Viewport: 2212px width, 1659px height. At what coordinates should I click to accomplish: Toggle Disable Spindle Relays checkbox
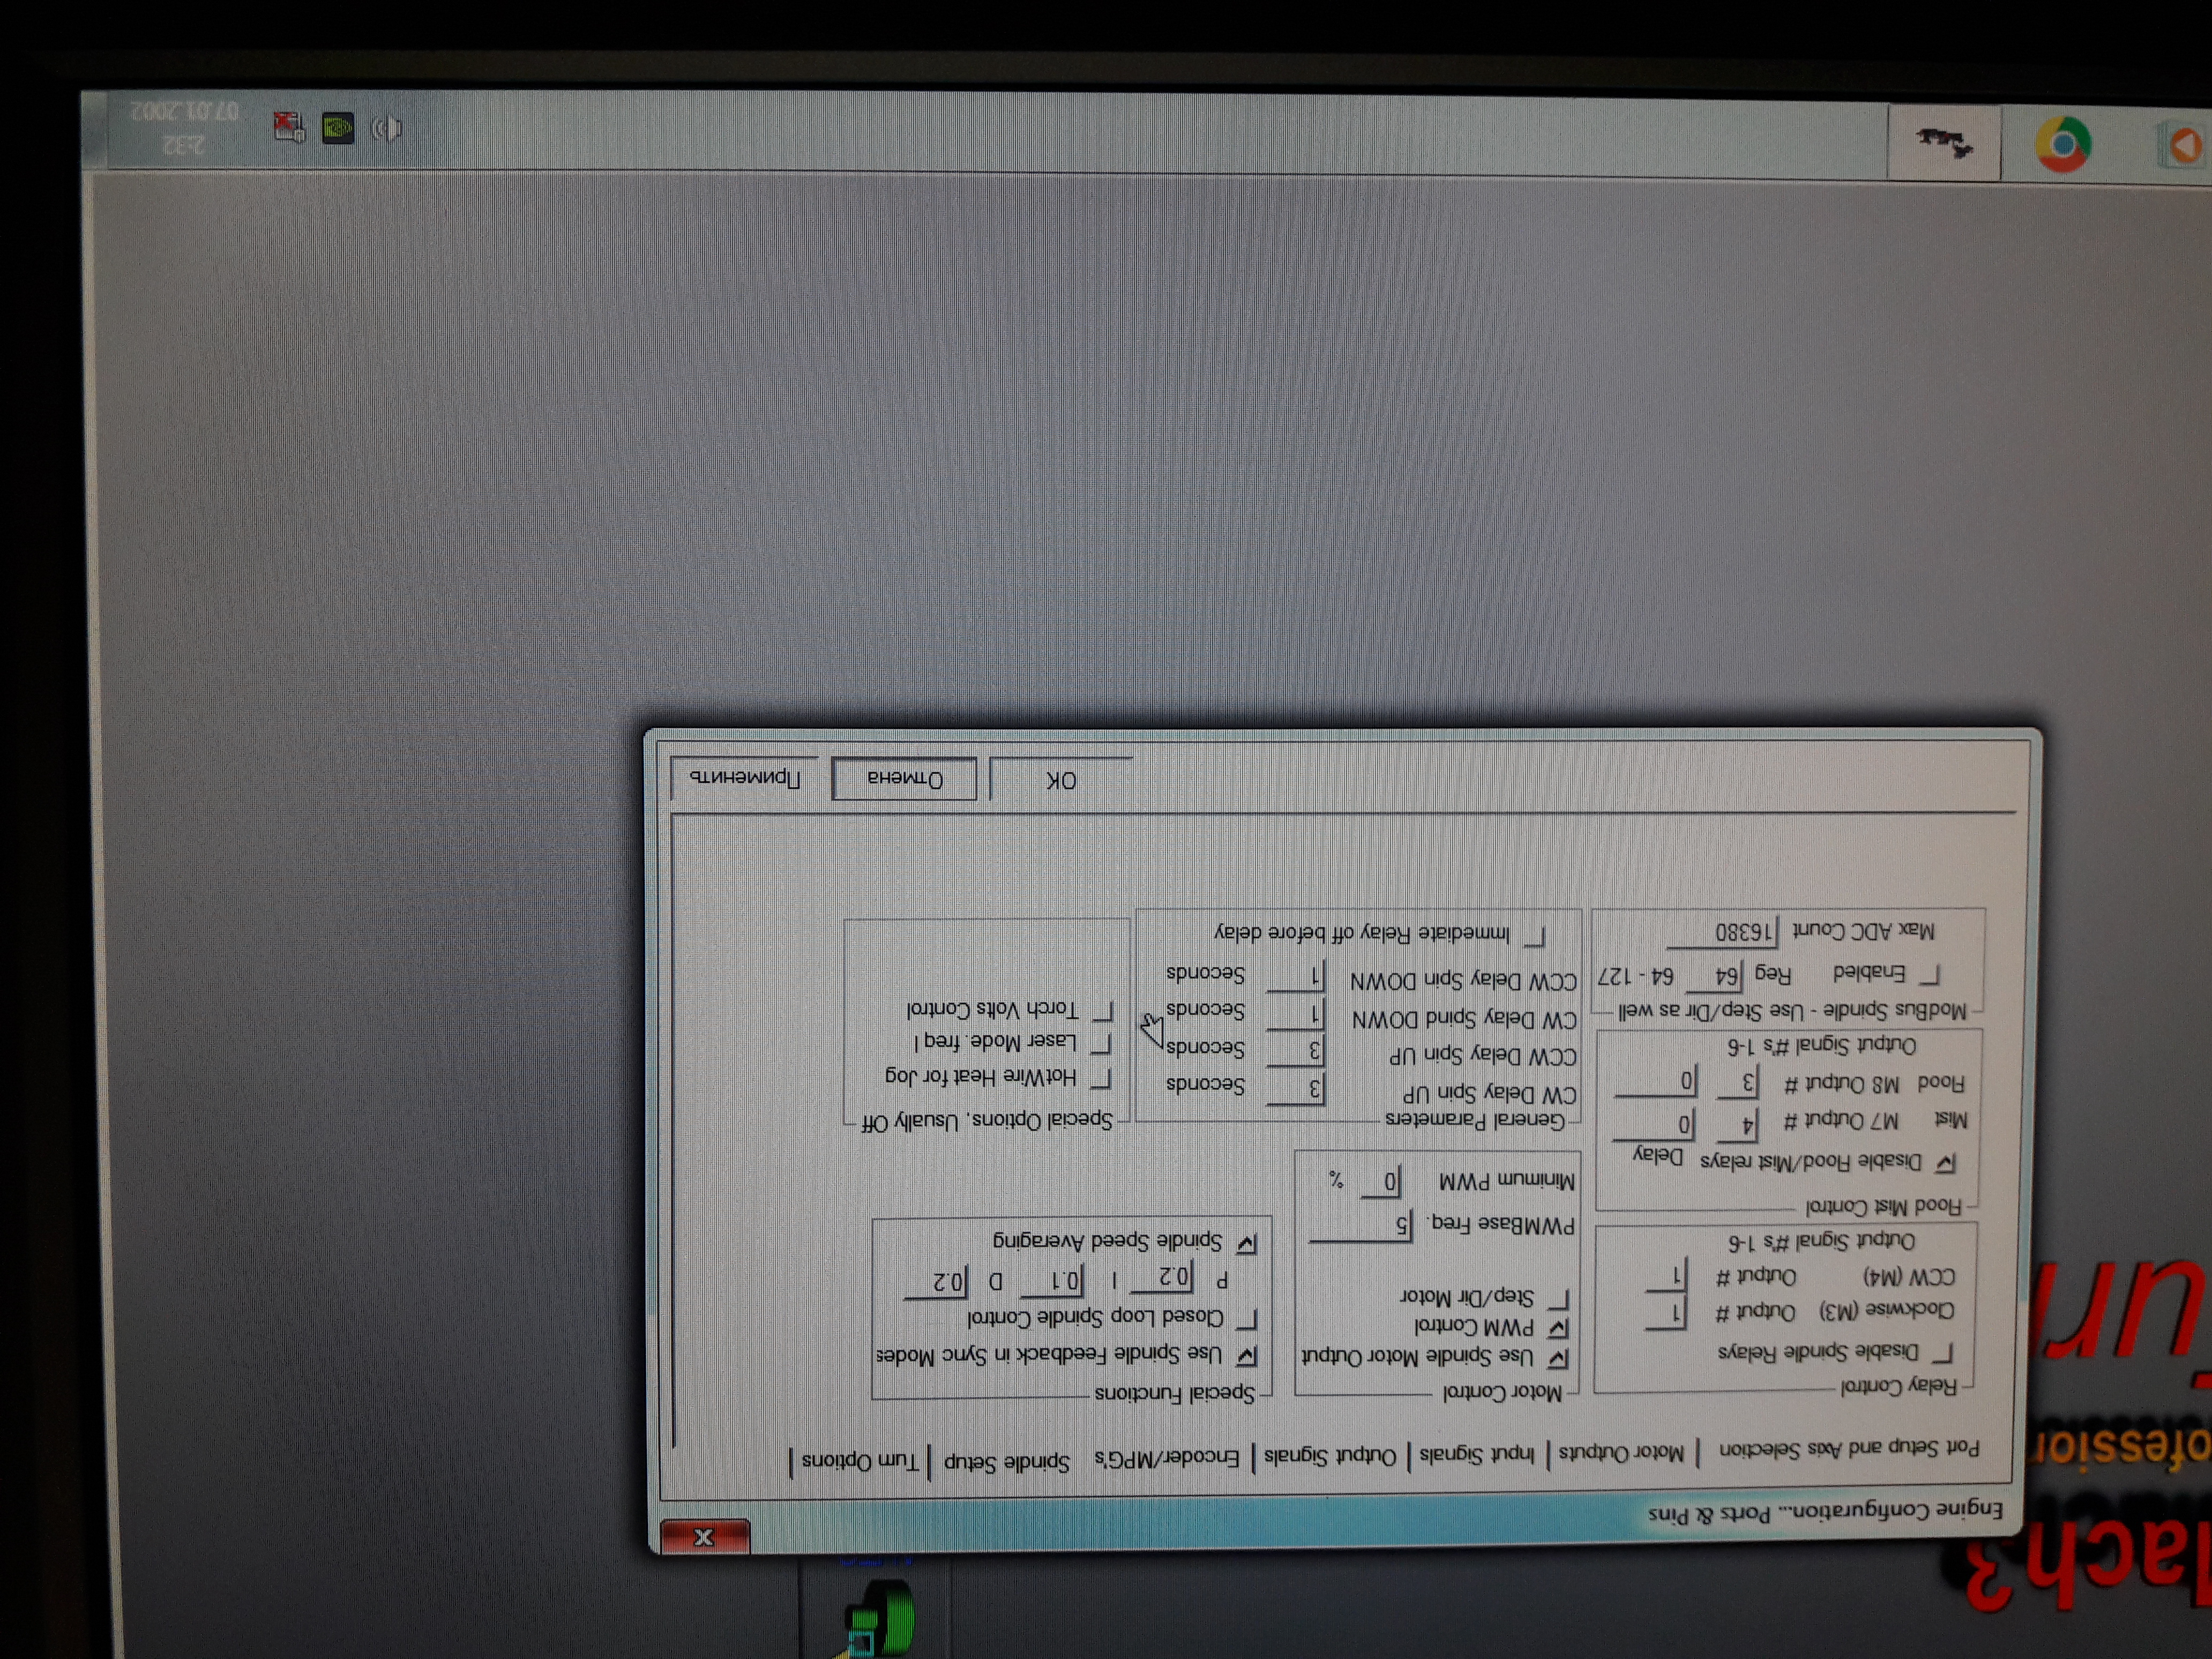(1942, 1354)
